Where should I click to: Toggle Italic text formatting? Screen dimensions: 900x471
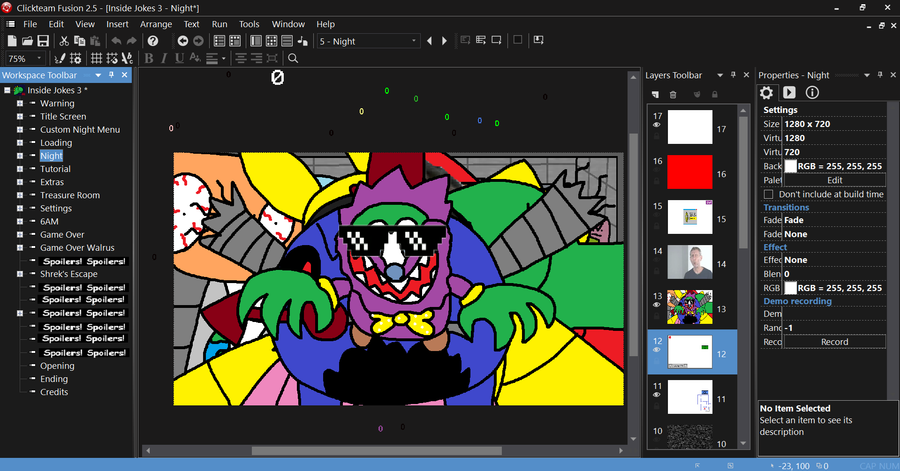(164, 58)
